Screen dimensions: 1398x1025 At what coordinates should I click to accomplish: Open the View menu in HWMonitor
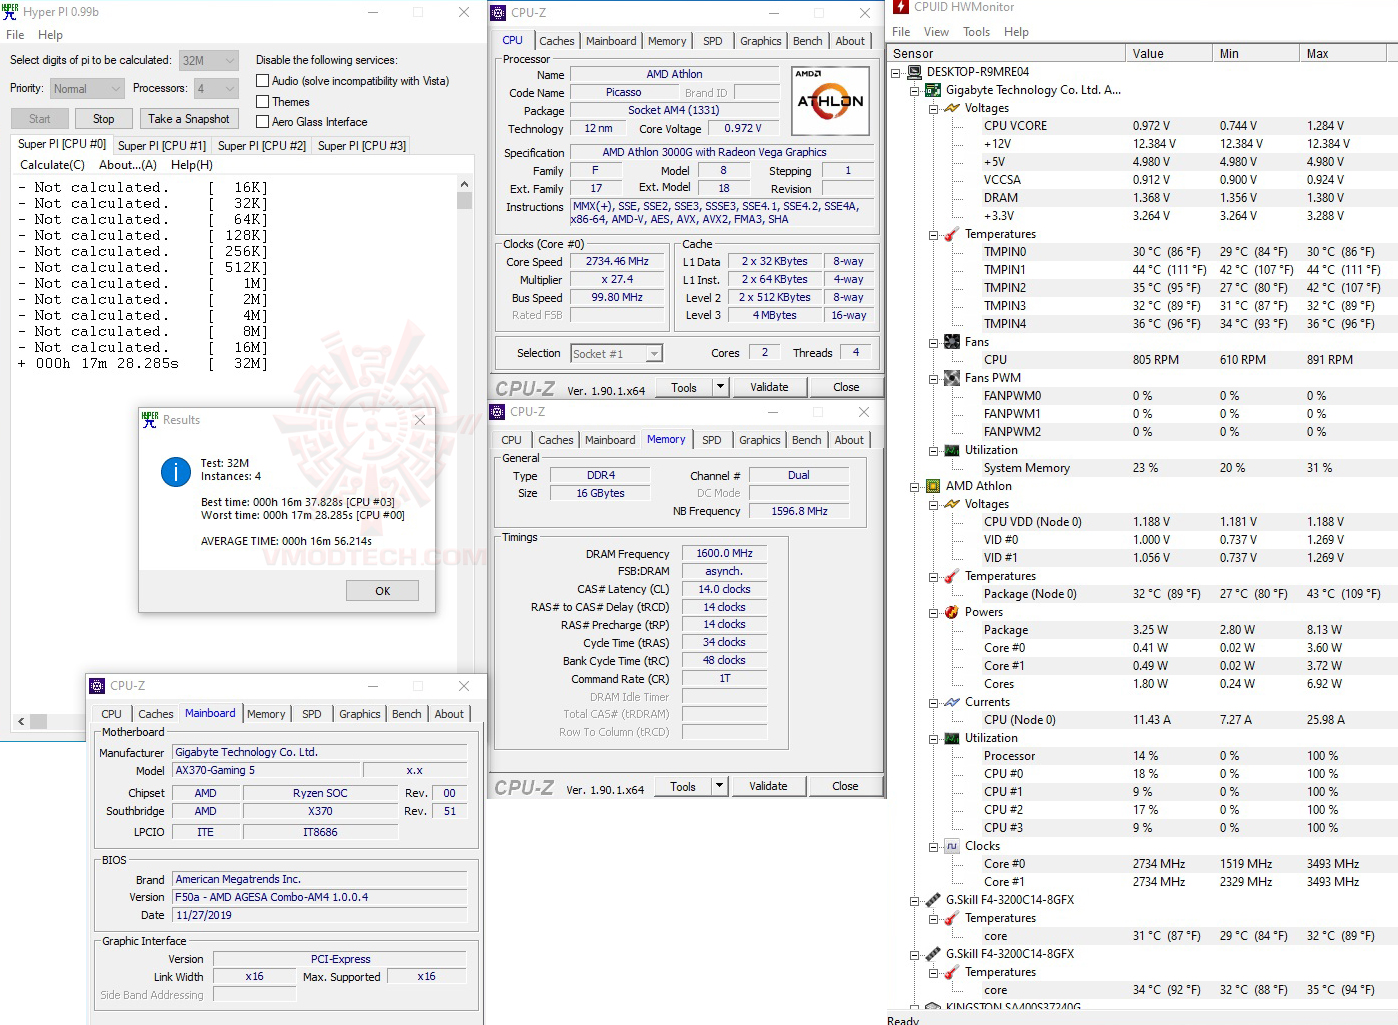point(936,32)
